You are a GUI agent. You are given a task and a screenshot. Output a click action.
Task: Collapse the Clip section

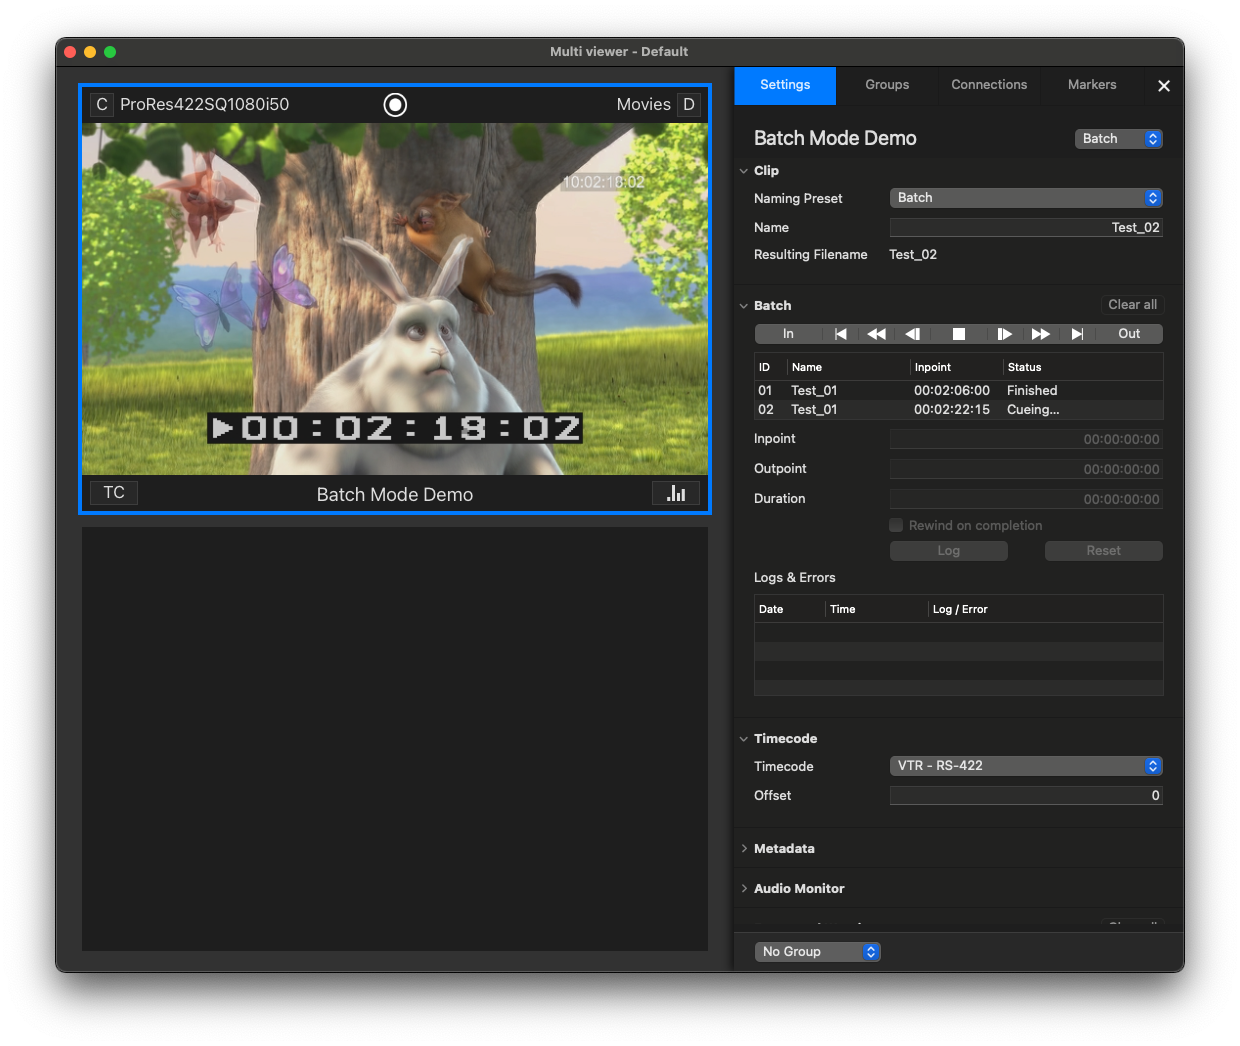(744, 171)
